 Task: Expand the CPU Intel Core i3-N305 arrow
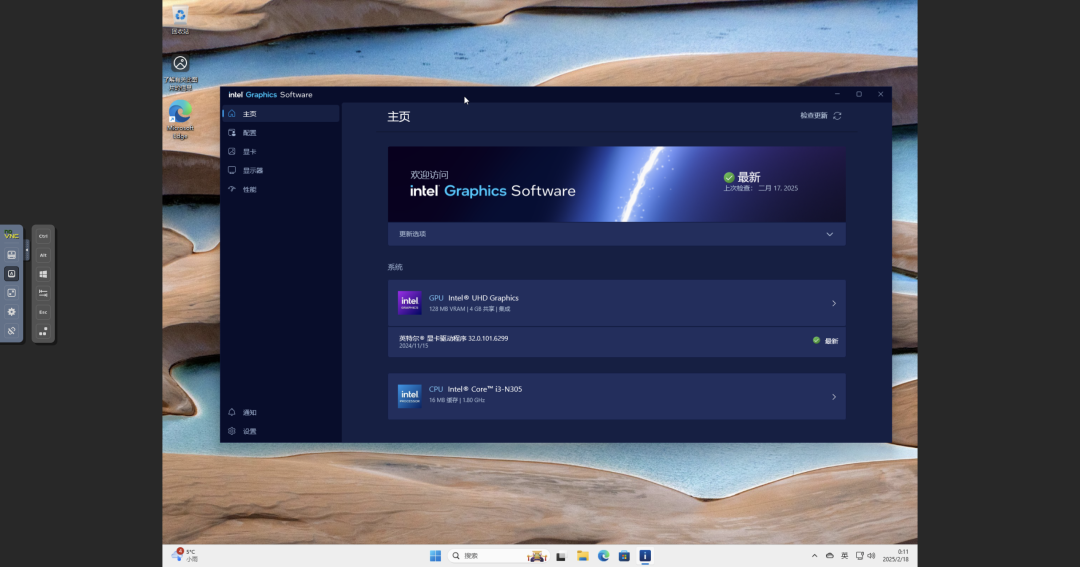(833, 397)
